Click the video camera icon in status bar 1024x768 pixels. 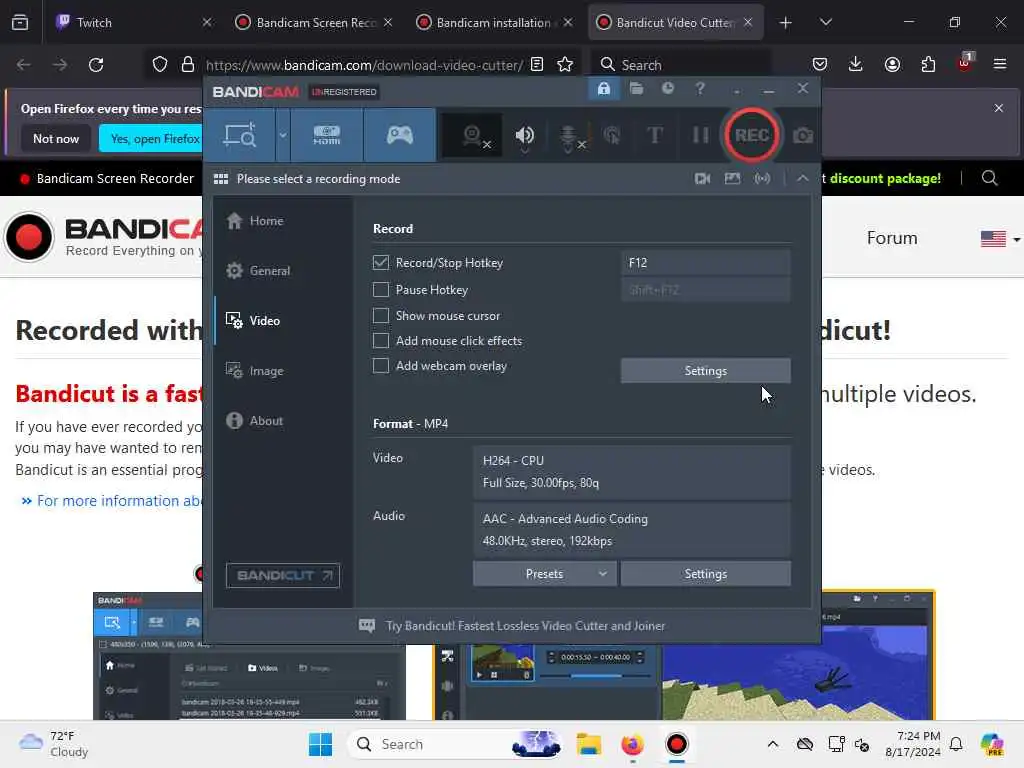[703, 178]
